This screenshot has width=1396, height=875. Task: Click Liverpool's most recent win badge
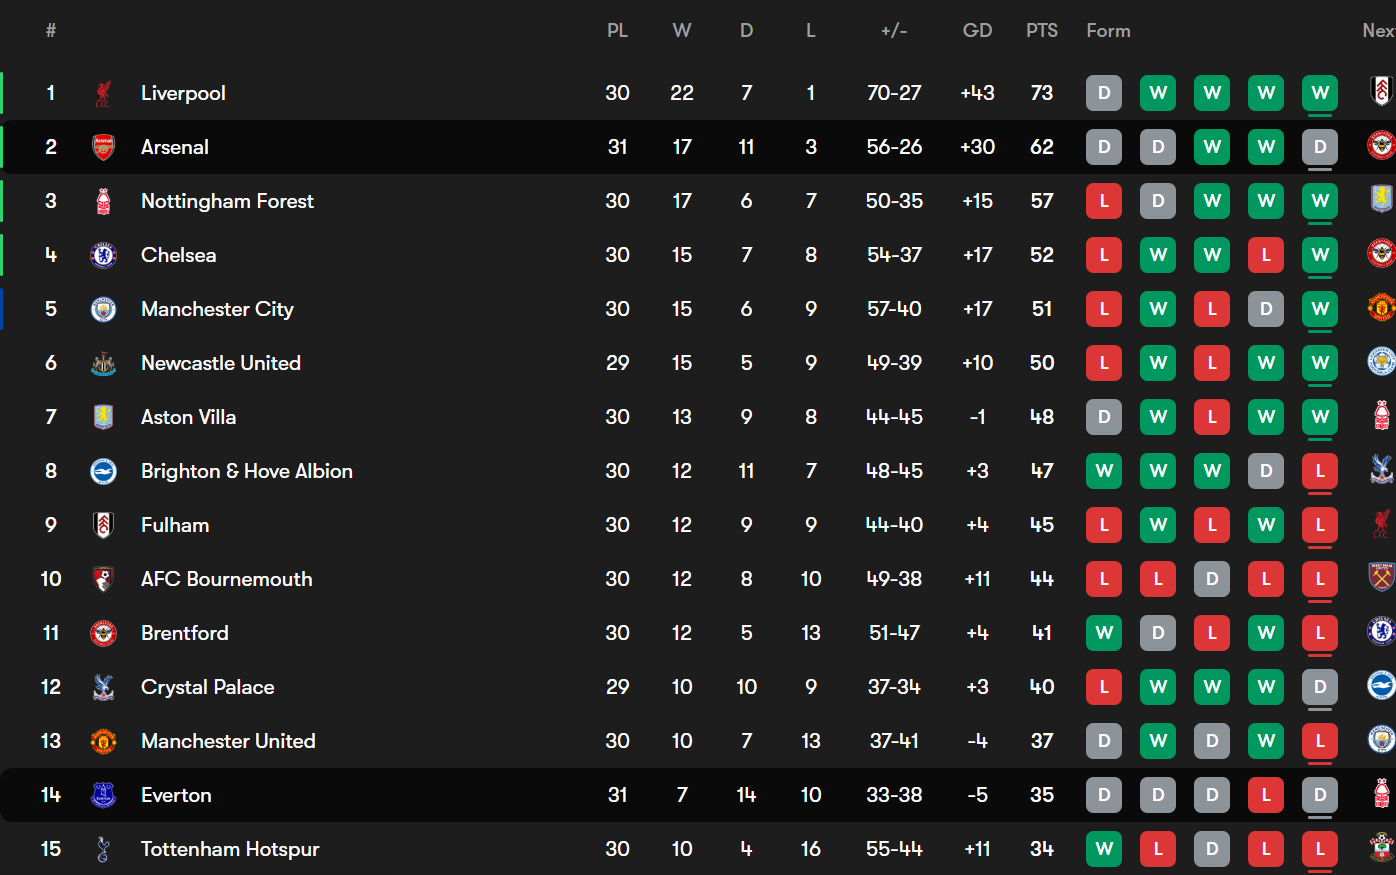point(1320,93)
